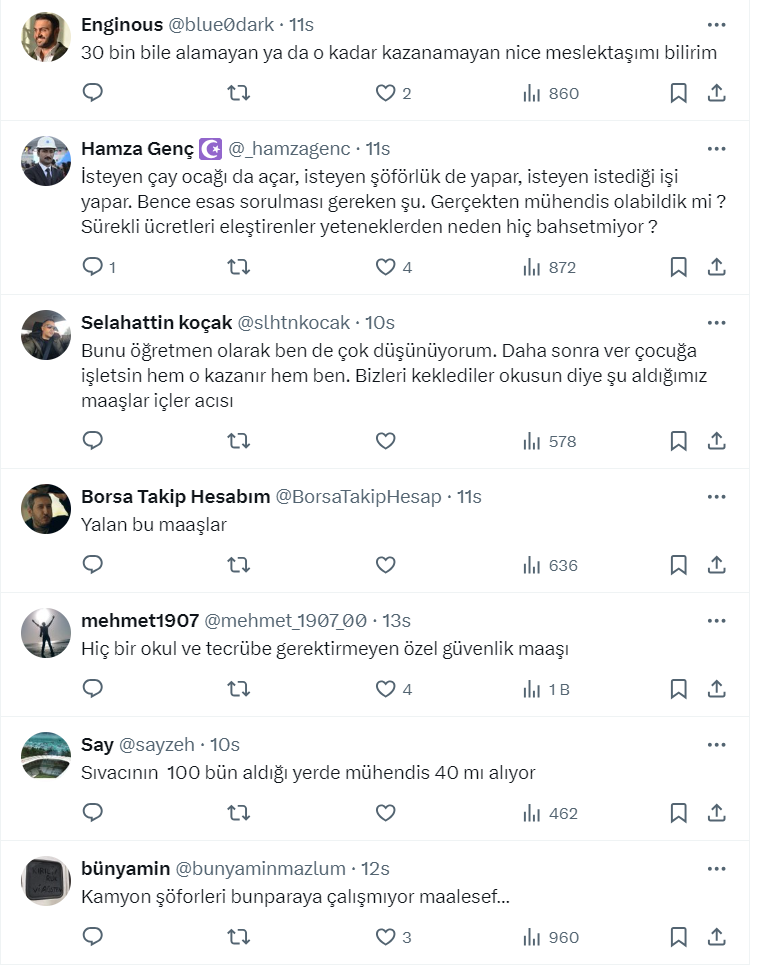Viewport: 758px width, 965px height.
Task: Bookmark Borsa Takip Hesabım's tweet
Action: click(x=678, y=565)
